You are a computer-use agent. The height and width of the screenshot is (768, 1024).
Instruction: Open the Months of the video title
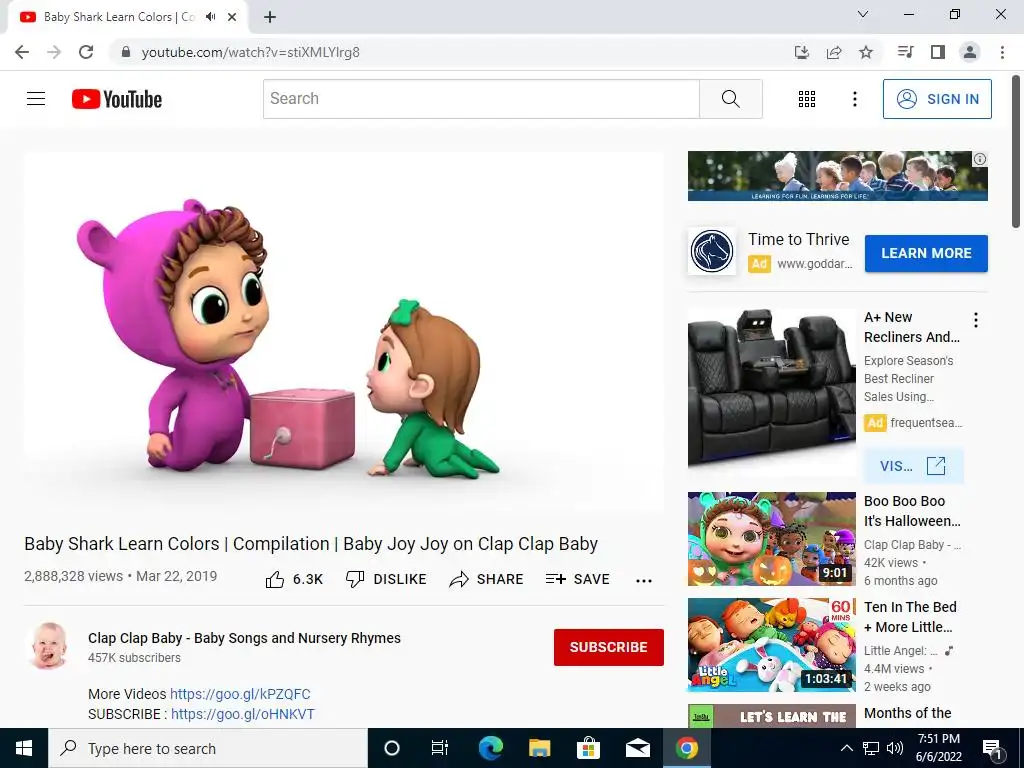[908, 713]
